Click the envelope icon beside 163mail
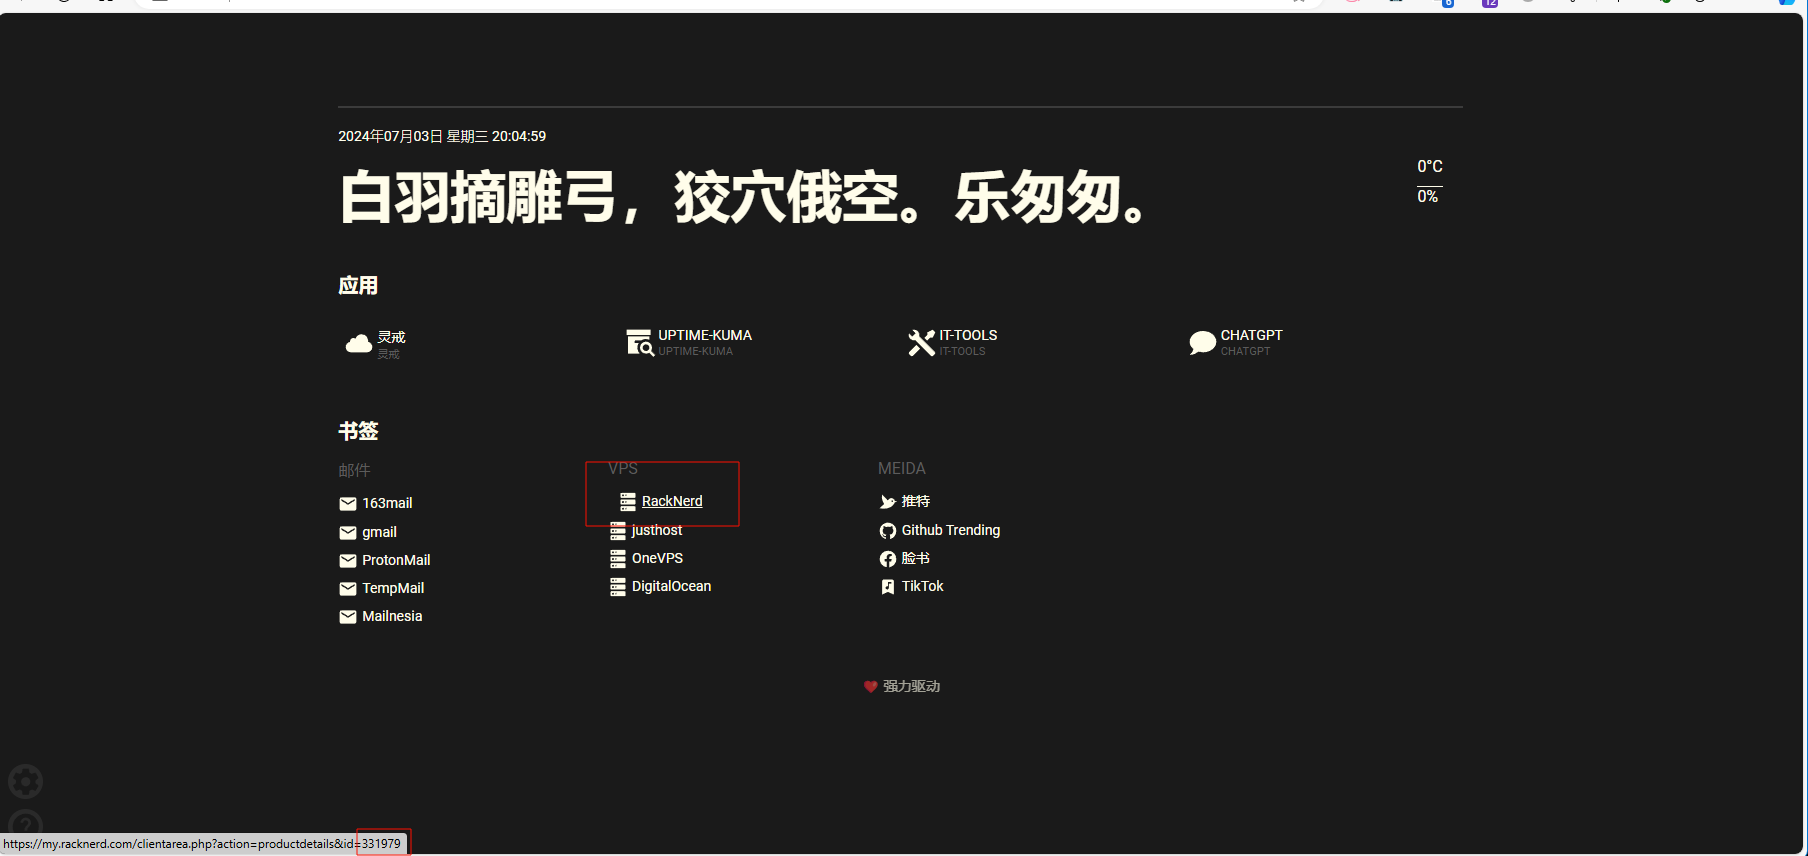This screenshot has width=1808, height=856. 348,504
